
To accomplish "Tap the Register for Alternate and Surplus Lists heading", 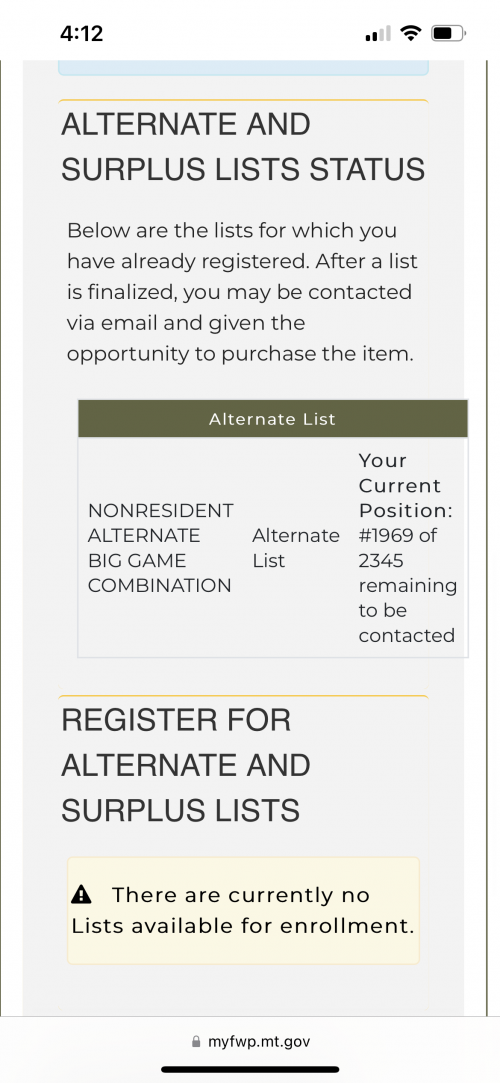I will (186, 765).
